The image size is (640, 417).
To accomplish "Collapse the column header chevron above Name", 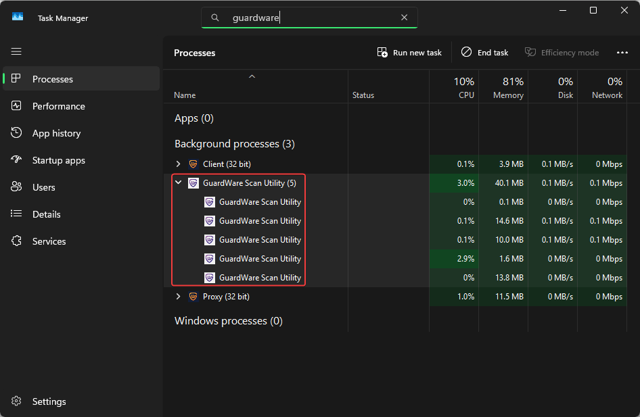I will point(252,77).
